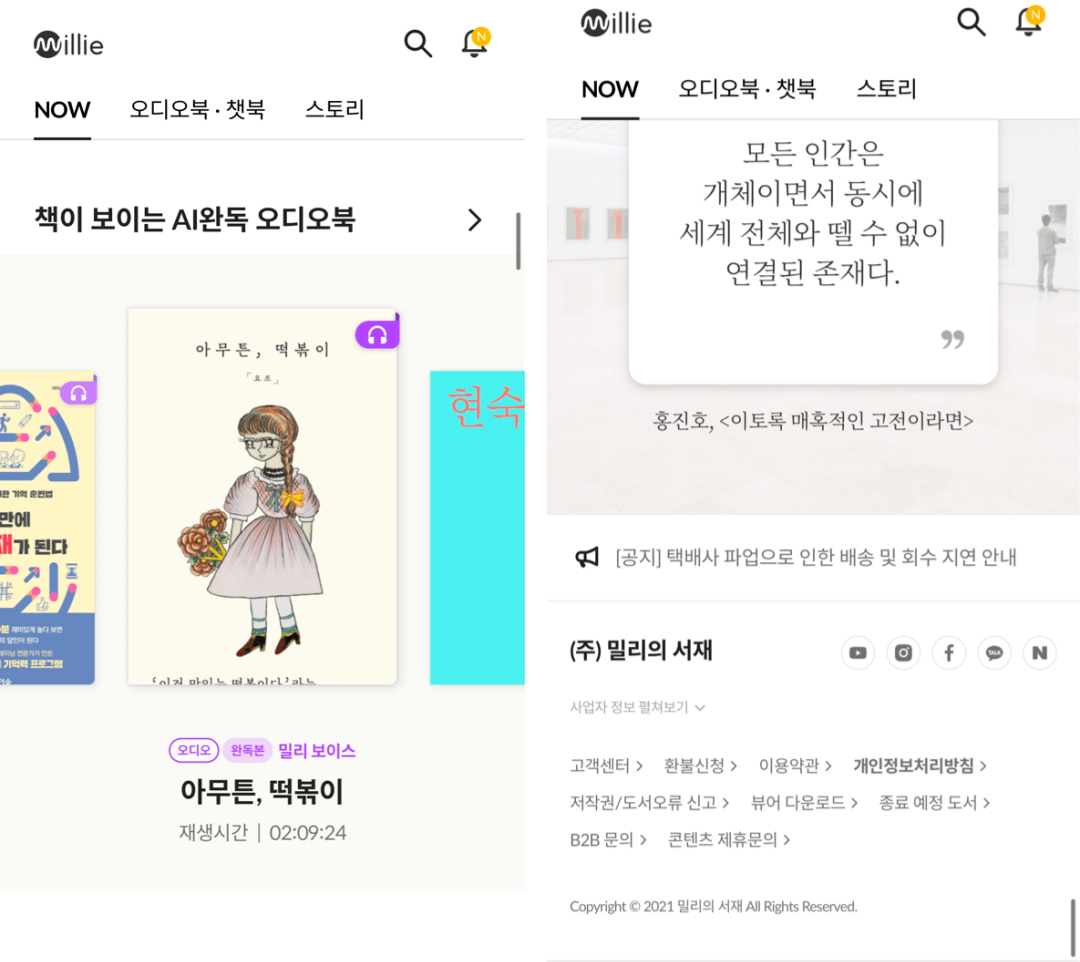The image size is (1080, 962).
Task: Open the Facebook social icon
Action: tap(948, 652)
